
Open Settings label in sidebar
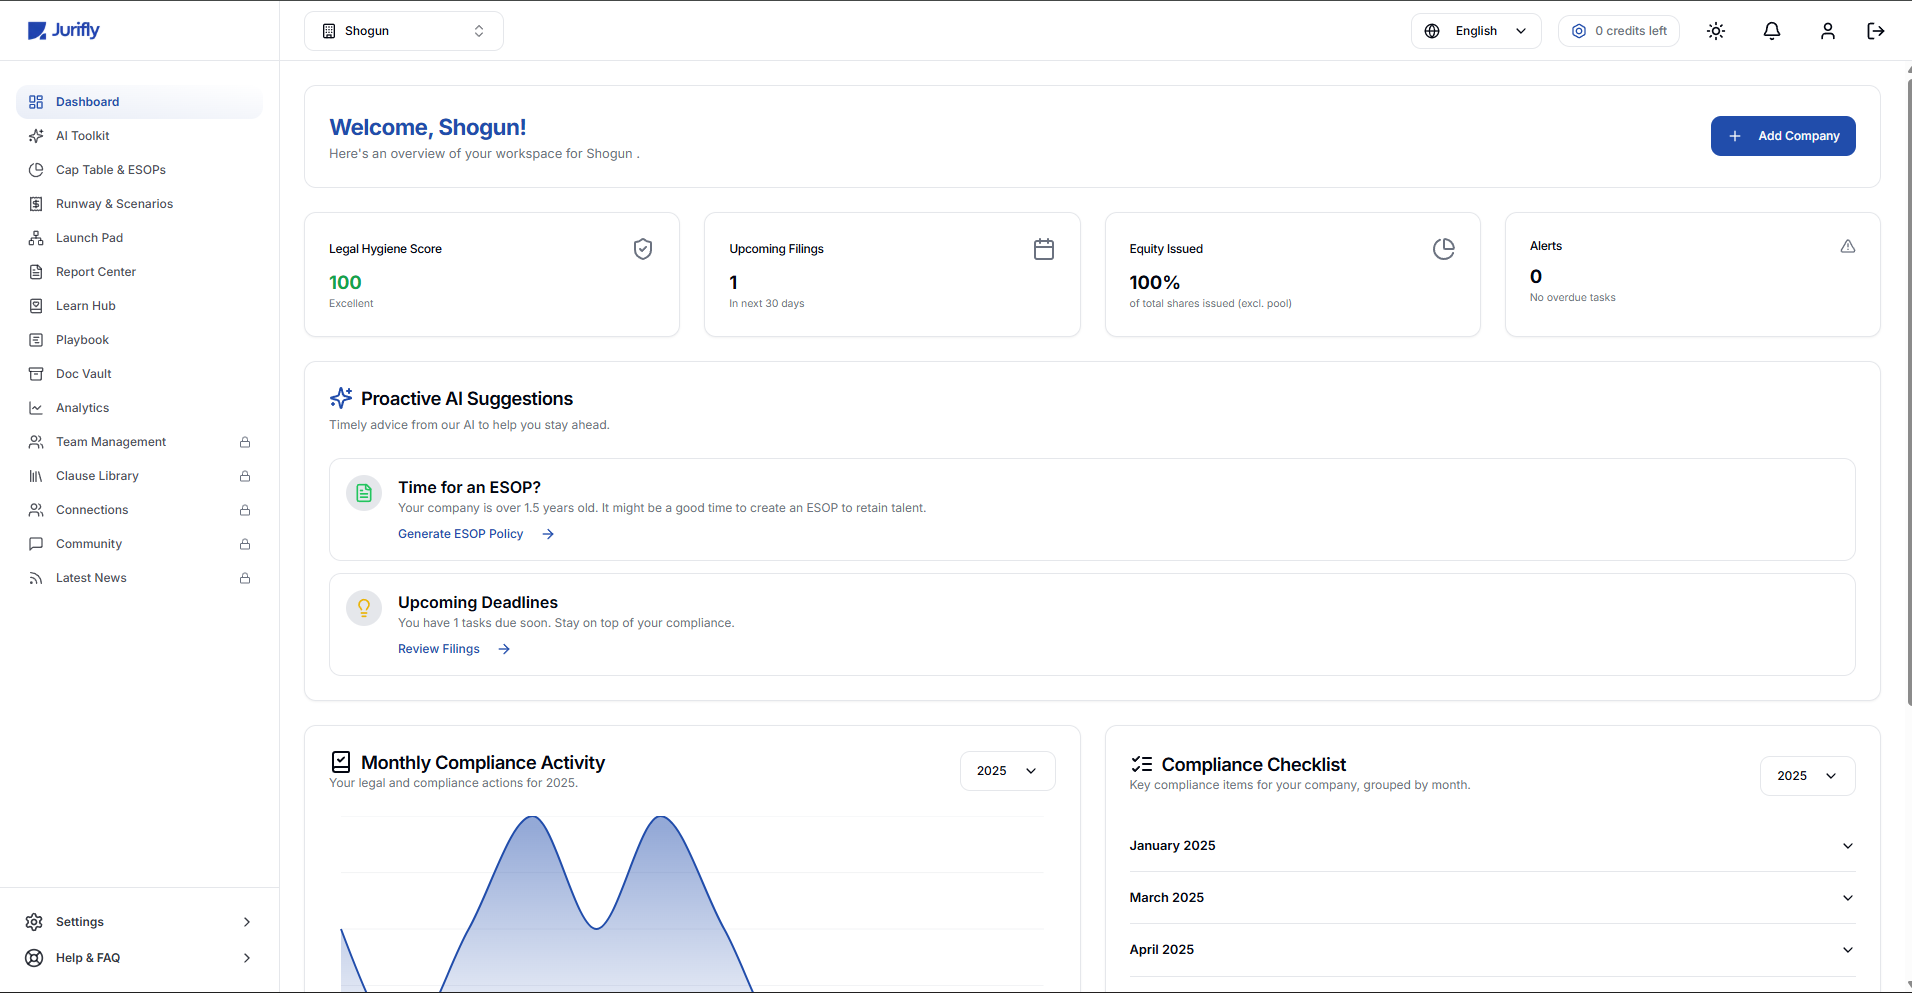80,922
